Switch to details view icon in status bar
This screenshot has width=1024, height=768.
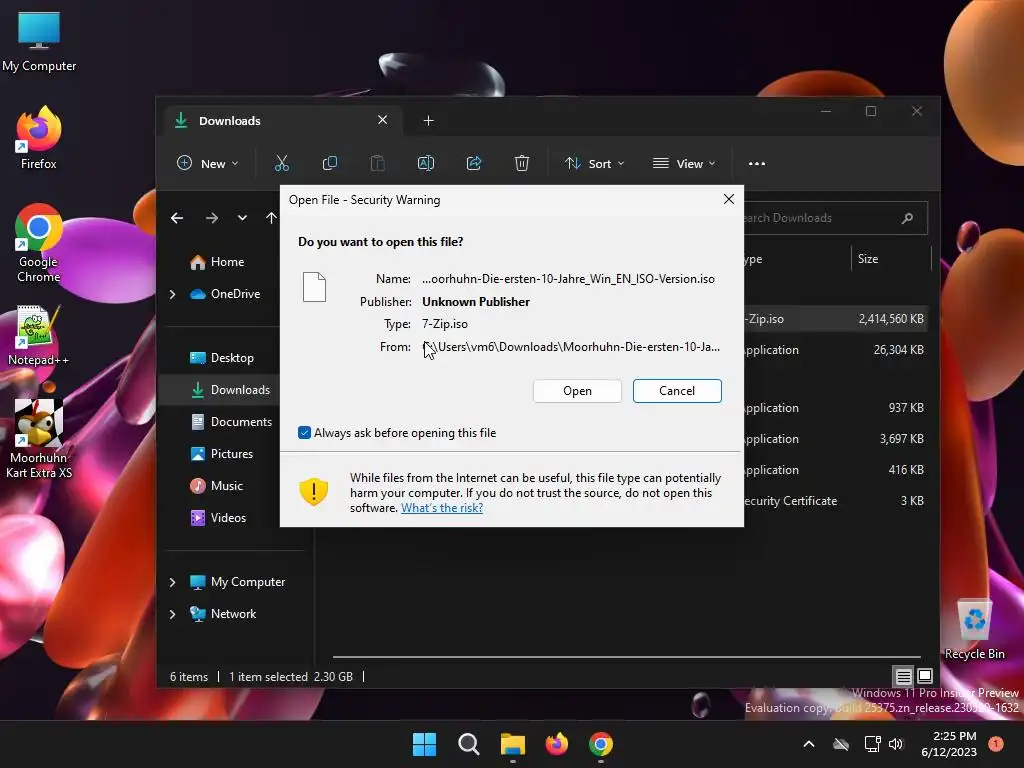point(903,676)
